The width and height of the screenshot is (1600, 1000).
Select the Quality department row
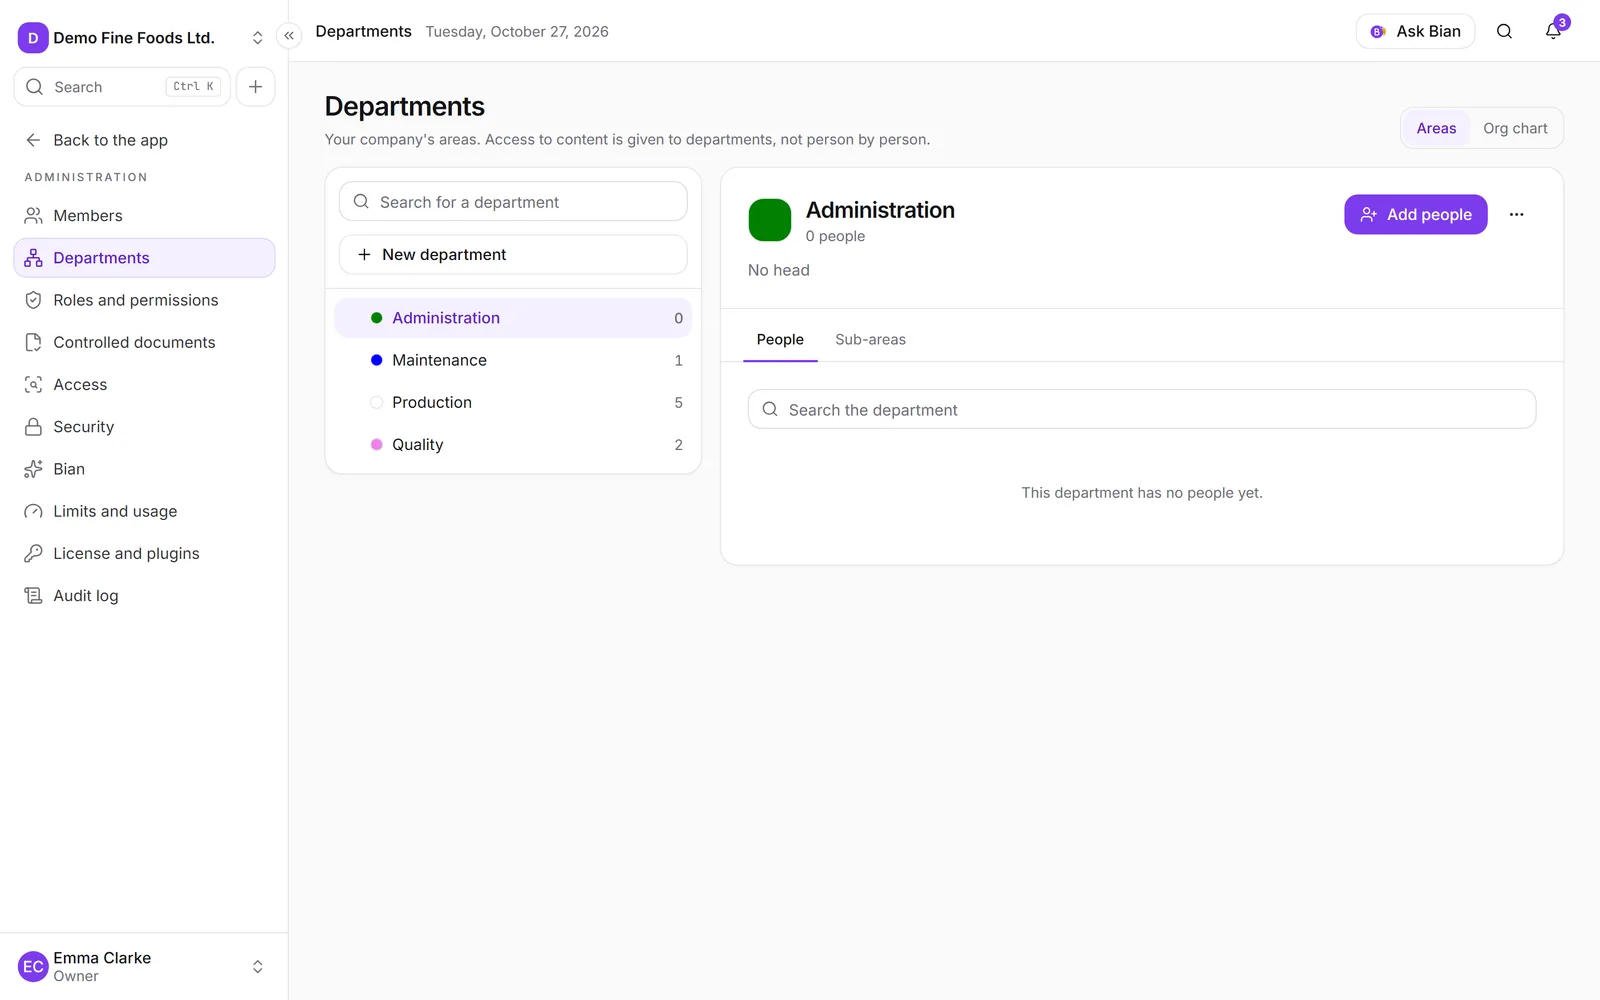coord(513,445)
